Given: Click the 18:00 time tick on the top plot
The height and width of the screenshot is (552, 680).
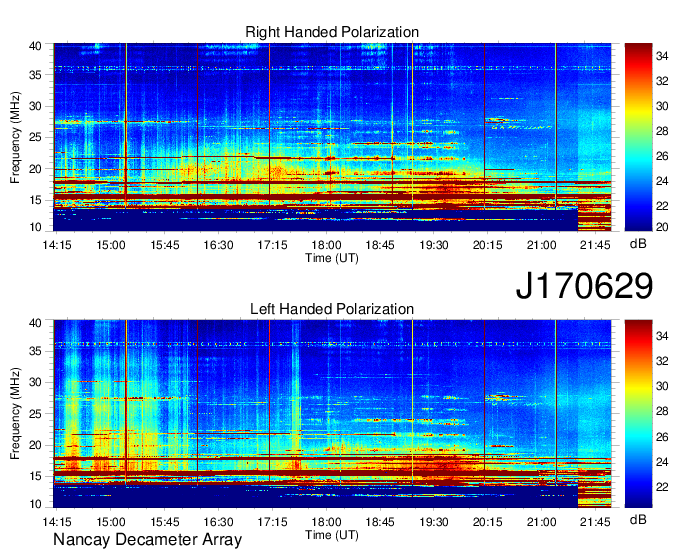Looking at the screenshot, I should click(x=326, y=245).
